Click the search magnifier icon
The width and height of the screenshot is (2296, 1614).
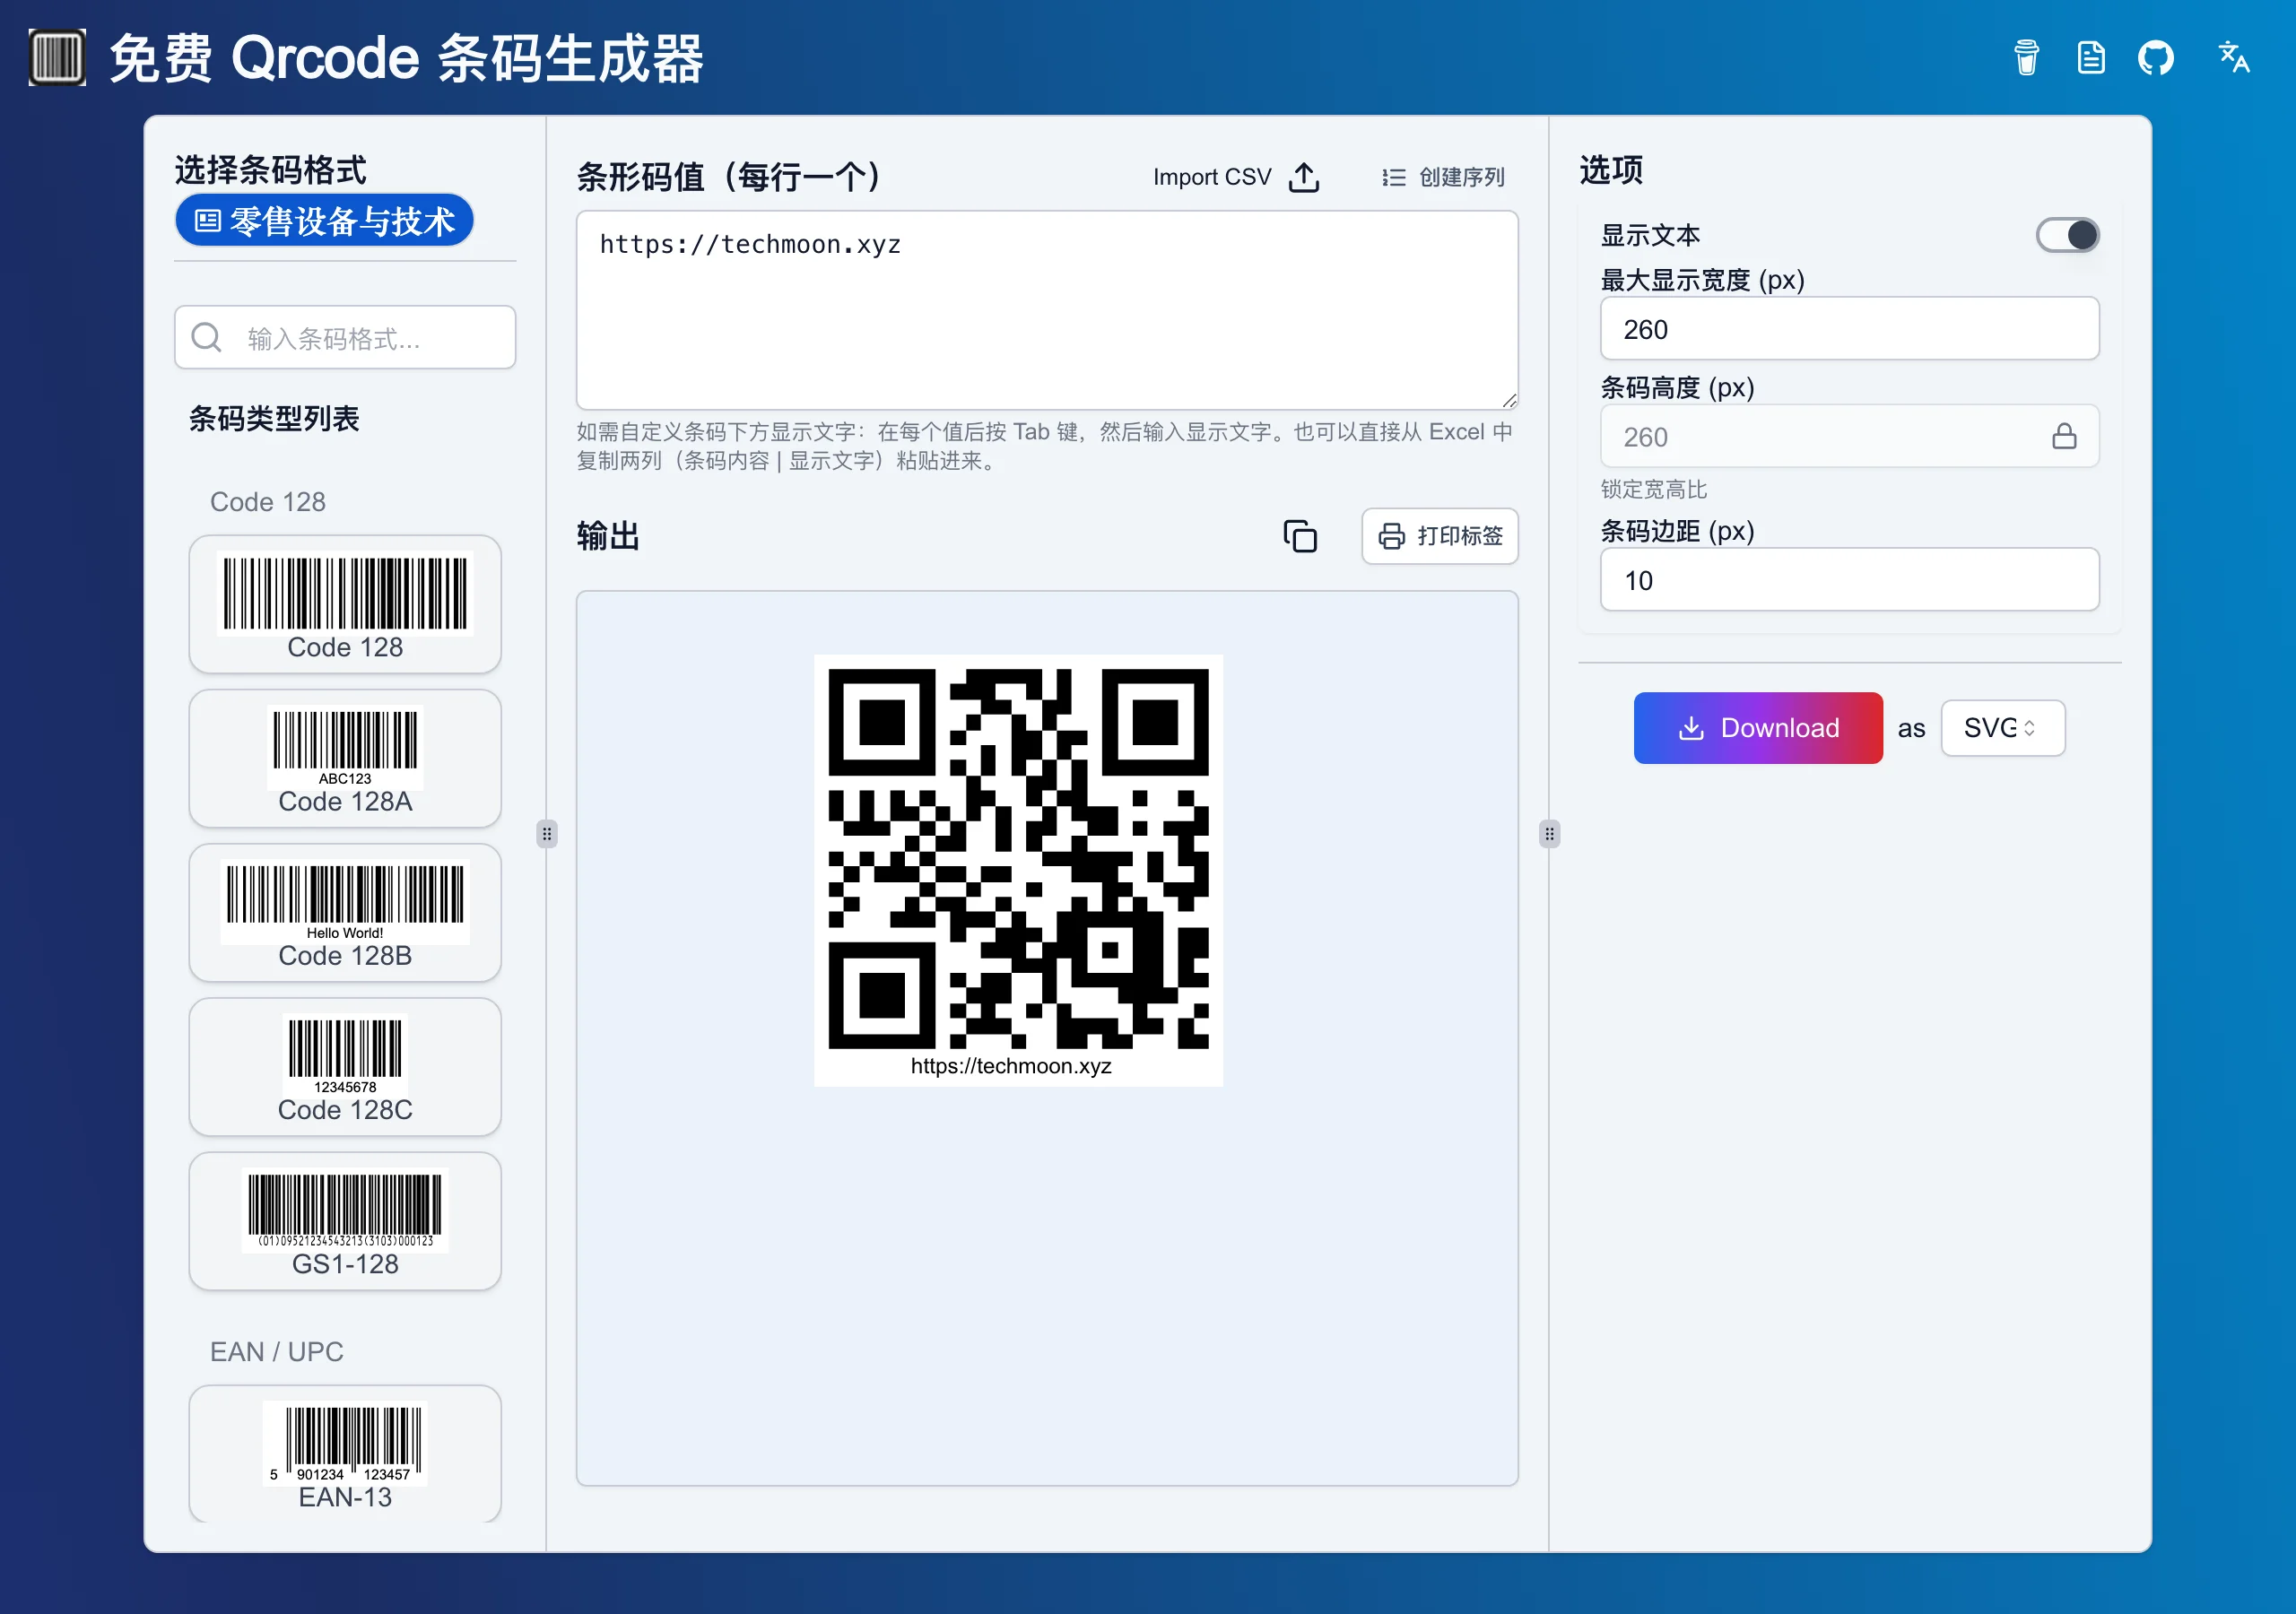pyautogui.click(x=206, y=337)
